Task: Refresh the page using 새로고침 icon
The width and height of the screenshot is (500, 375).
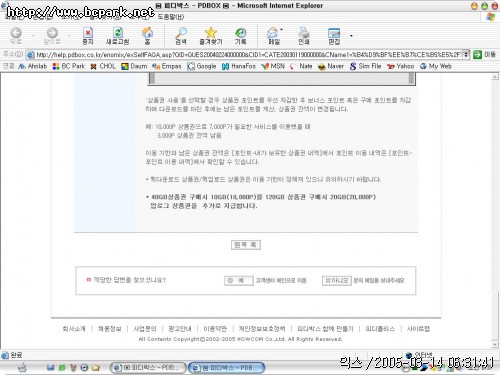Action: (117, 36)
